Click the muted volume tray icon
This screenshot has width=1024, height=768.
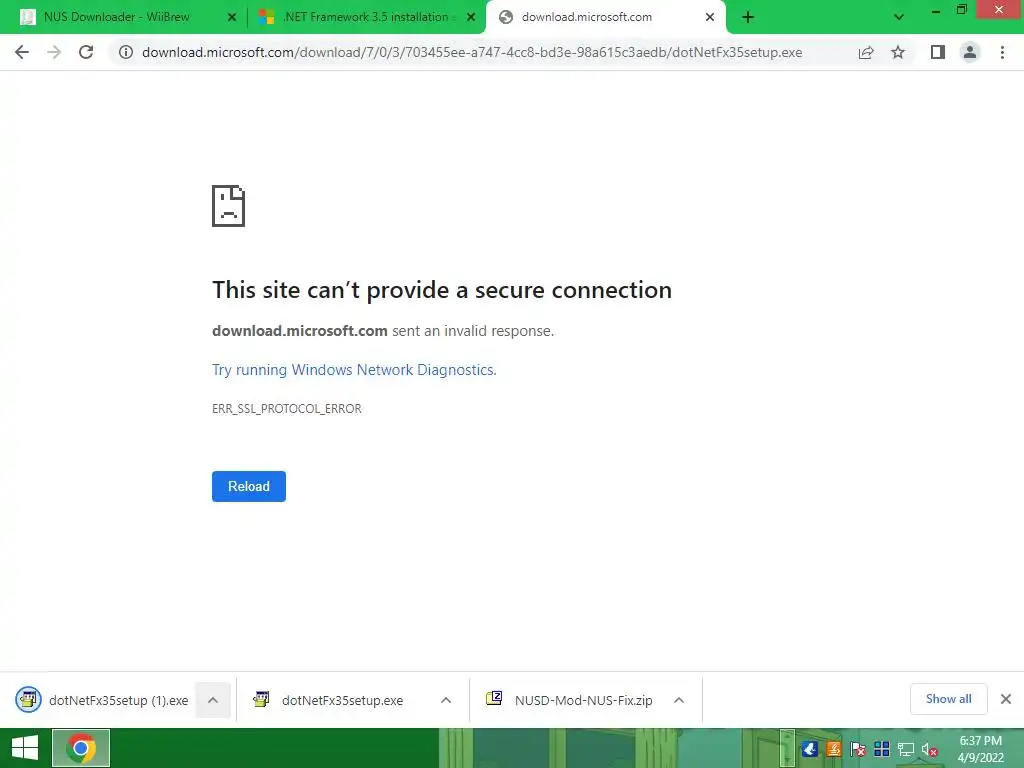[x=930, y=750]
